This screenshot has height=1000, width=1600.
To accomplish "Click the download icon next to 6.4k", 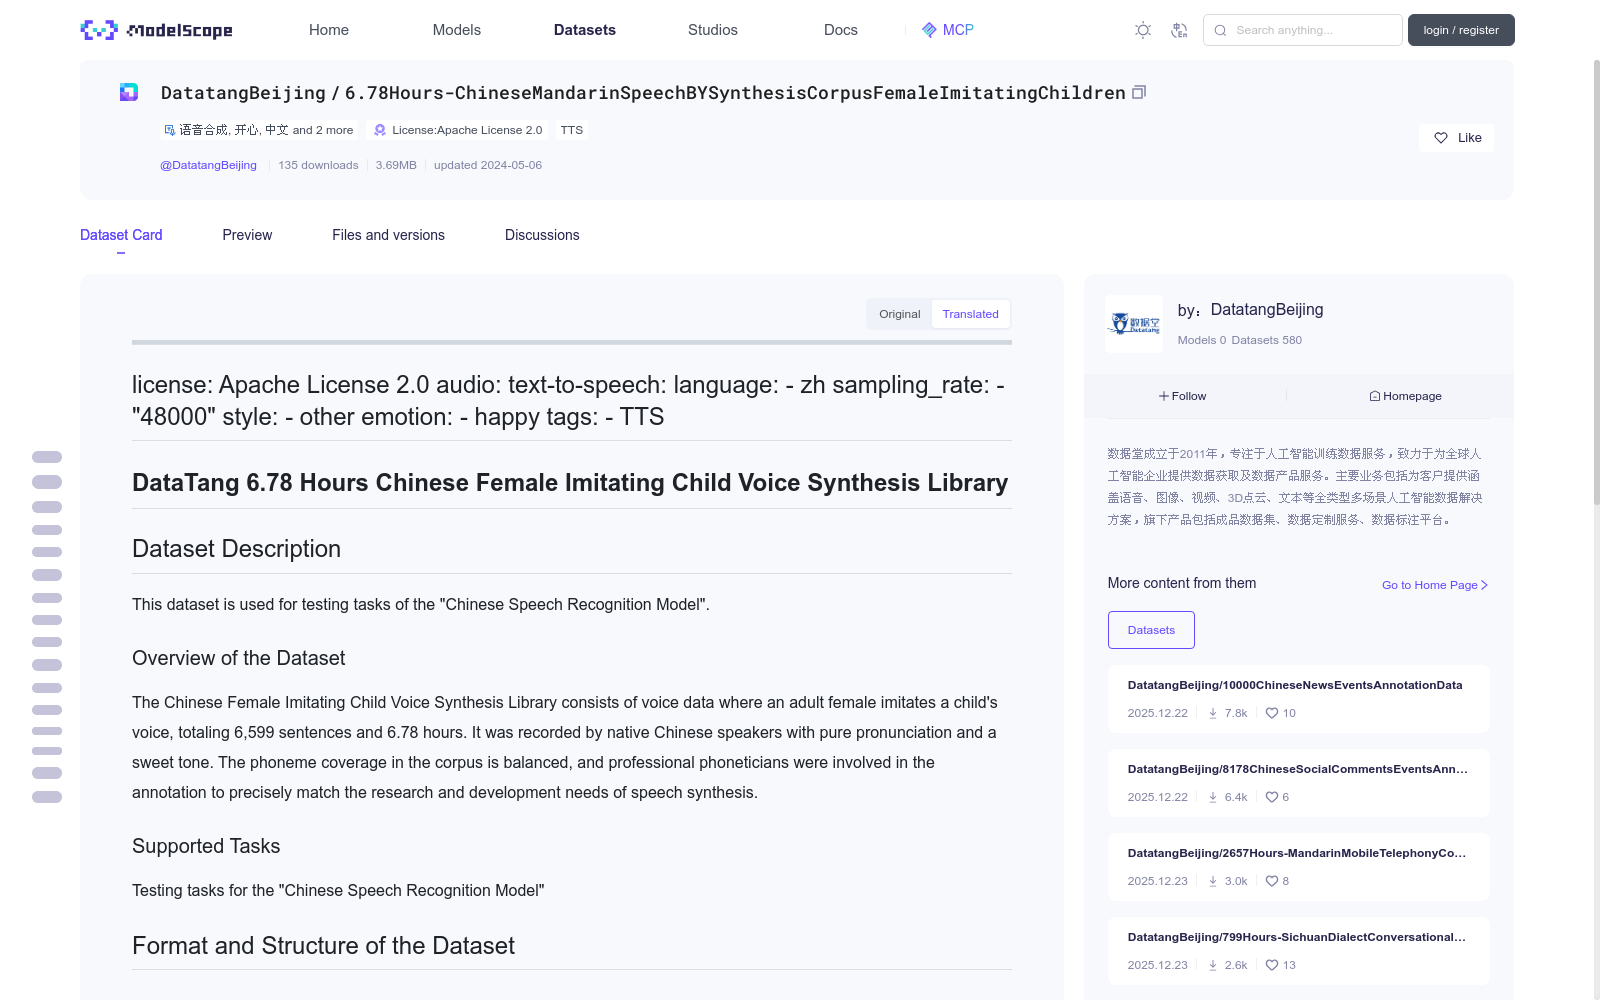I will pyautogui.click(x=1213, y=797).
